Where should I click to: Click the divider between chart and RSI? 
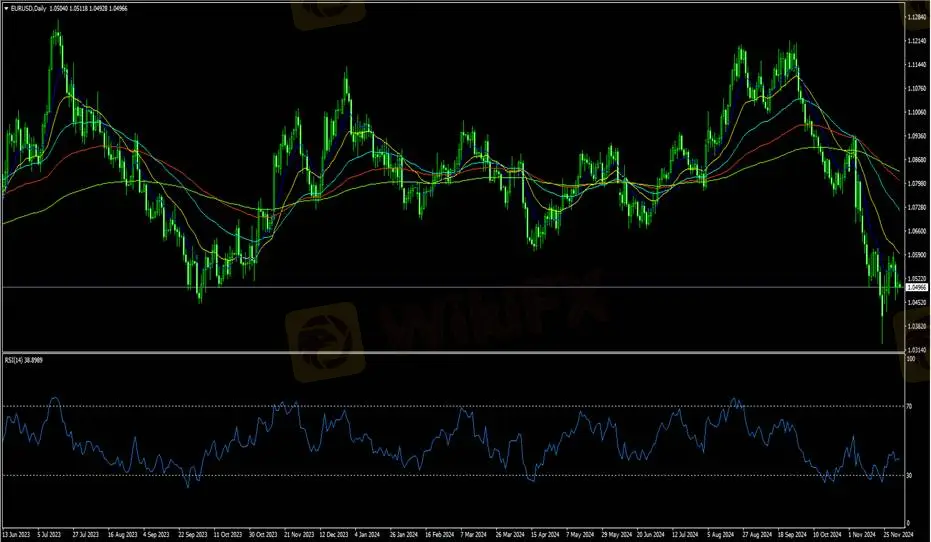450,352
